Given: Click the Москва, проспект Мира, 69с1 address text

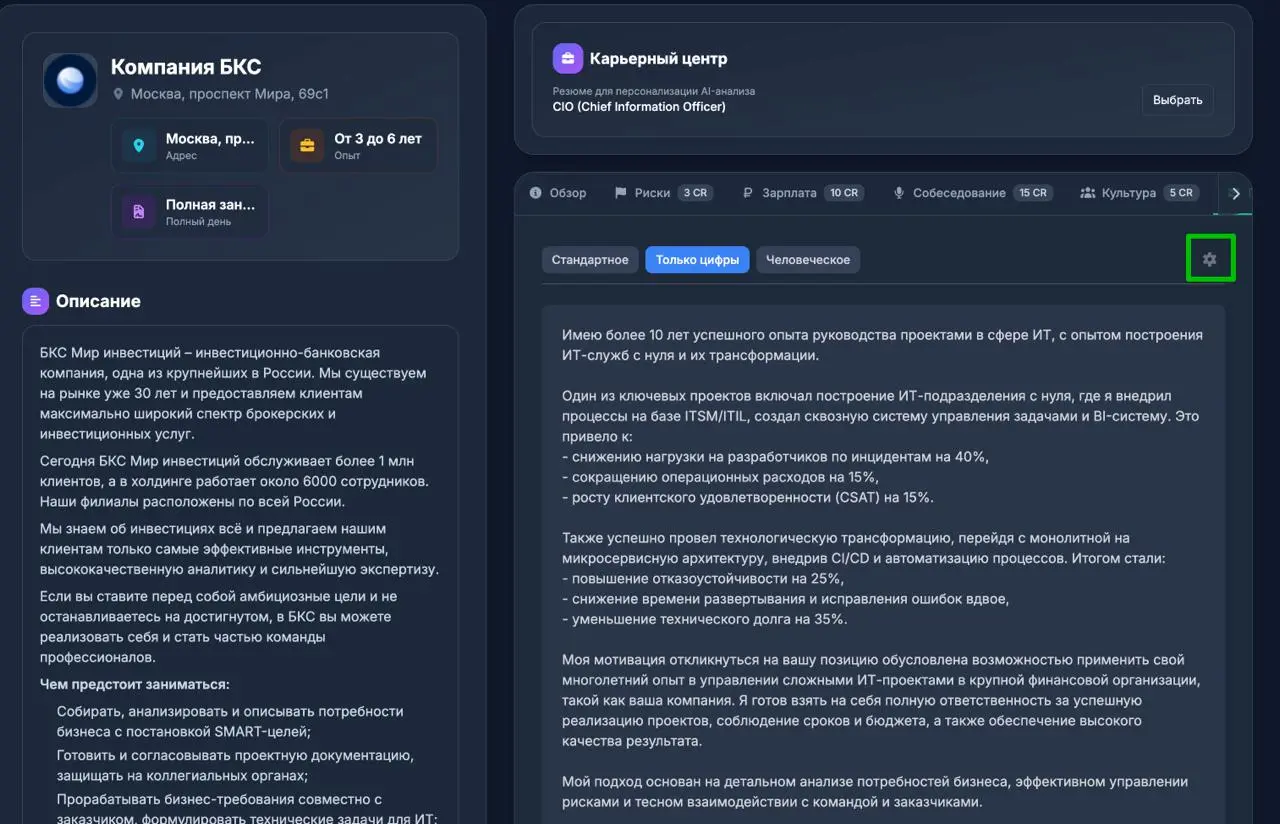Looking at the screenshot, I should pyautogui.click(x=230, y=94).
